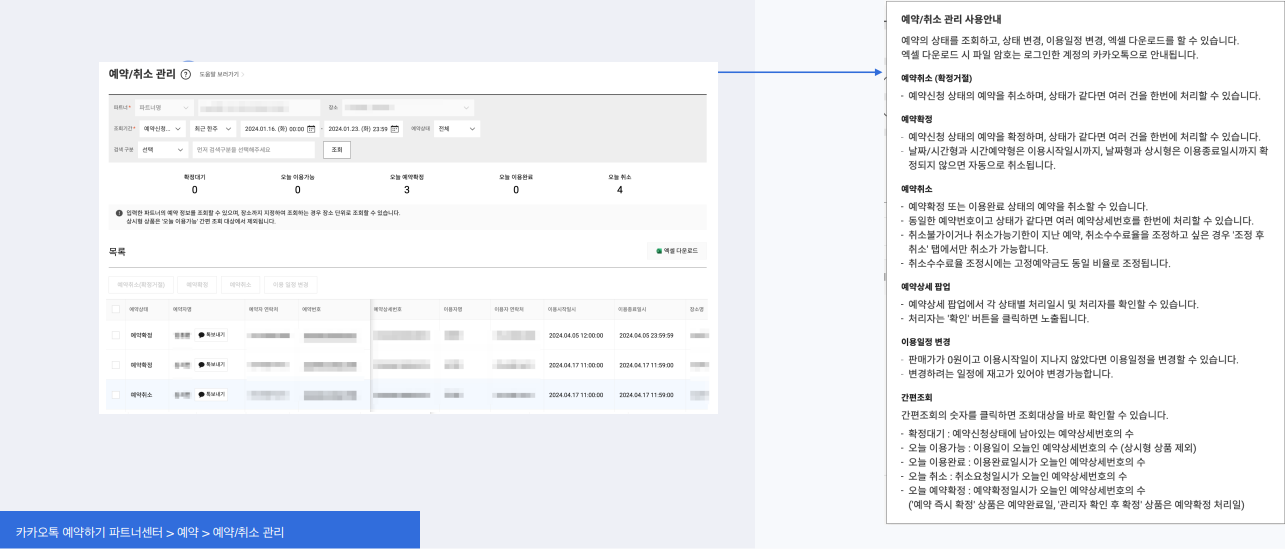
Task: Open the start date calendar icon
Action: pyautogui.click(x=311, y=129)
